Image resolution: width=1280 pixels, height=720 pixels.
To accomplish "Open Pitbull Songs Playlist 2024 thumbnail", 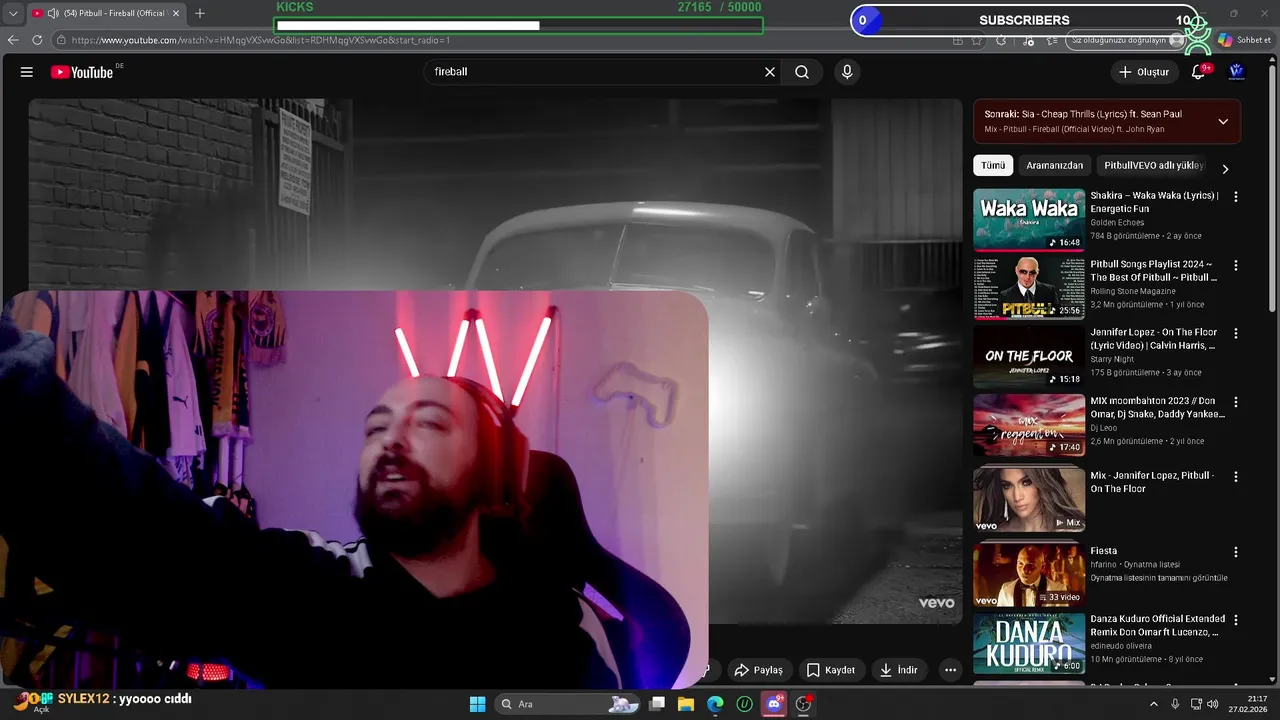I will [x=1029, y=288].
